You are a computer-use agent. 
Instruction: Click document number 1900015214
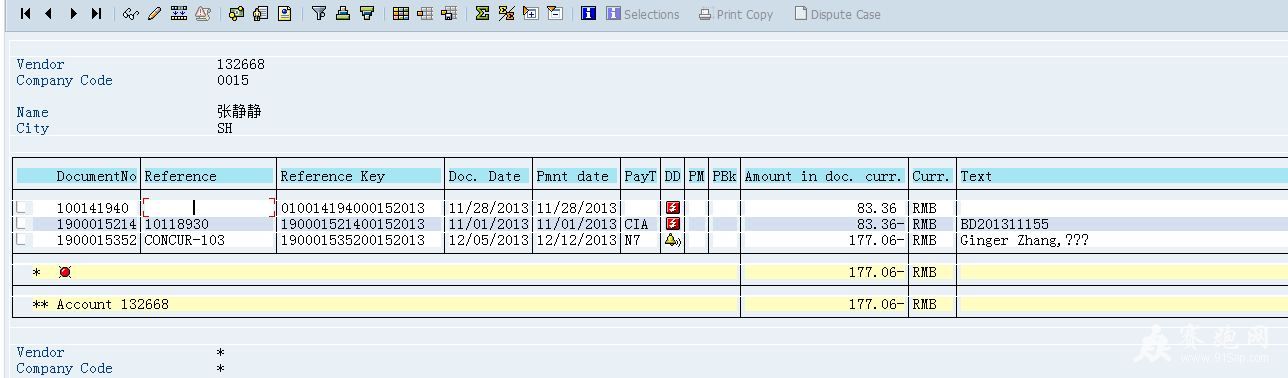pyautogui.click(x=96, y=224)
